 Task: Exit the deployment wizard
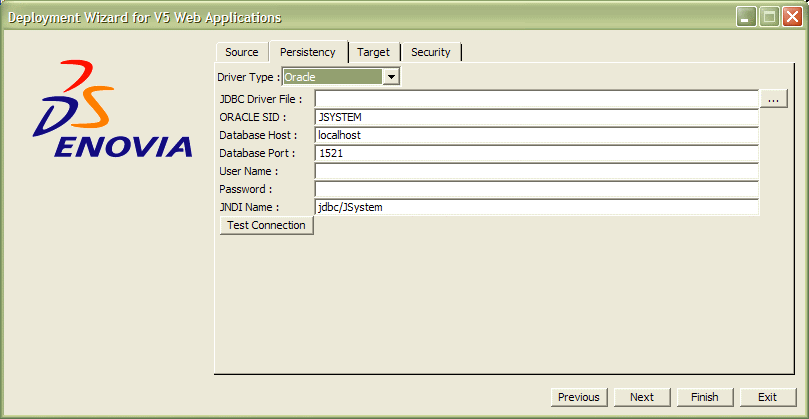(x=767, y=397)
